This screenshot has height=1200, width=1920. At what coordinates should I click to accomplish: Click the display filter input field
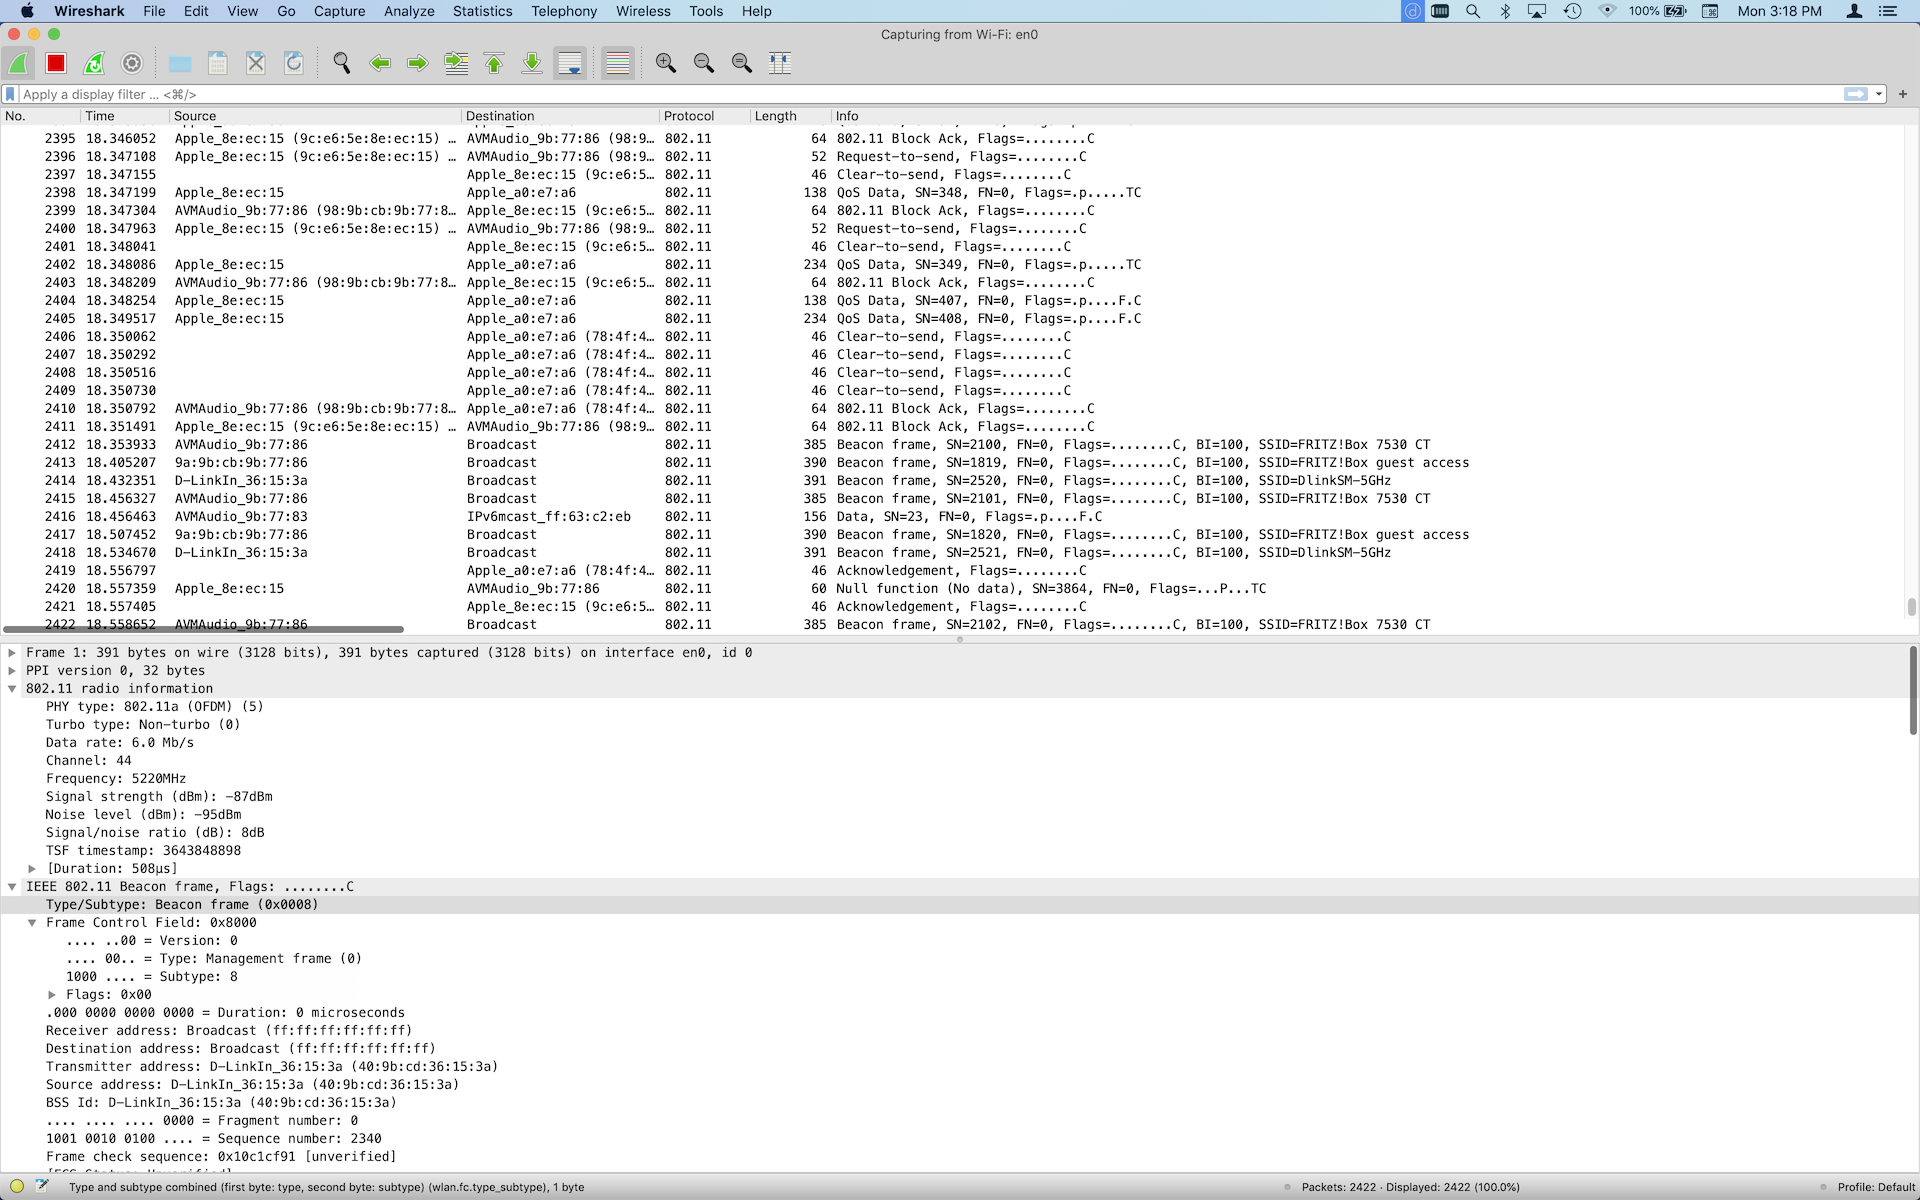tap(900, 94)
